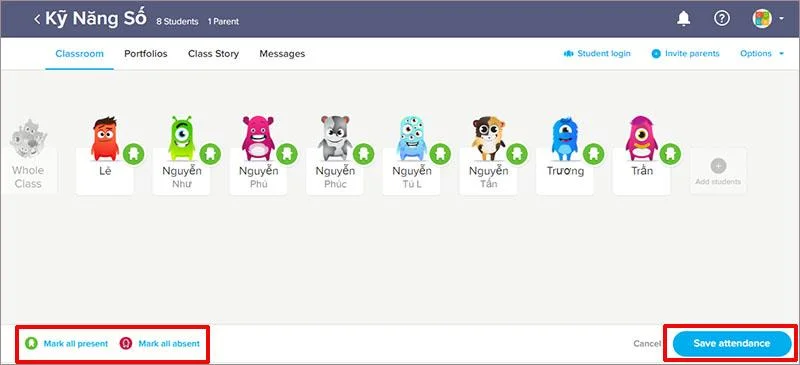Cancel taking attendance
This screenshot has height=365, width=800.
pos(647,344)
